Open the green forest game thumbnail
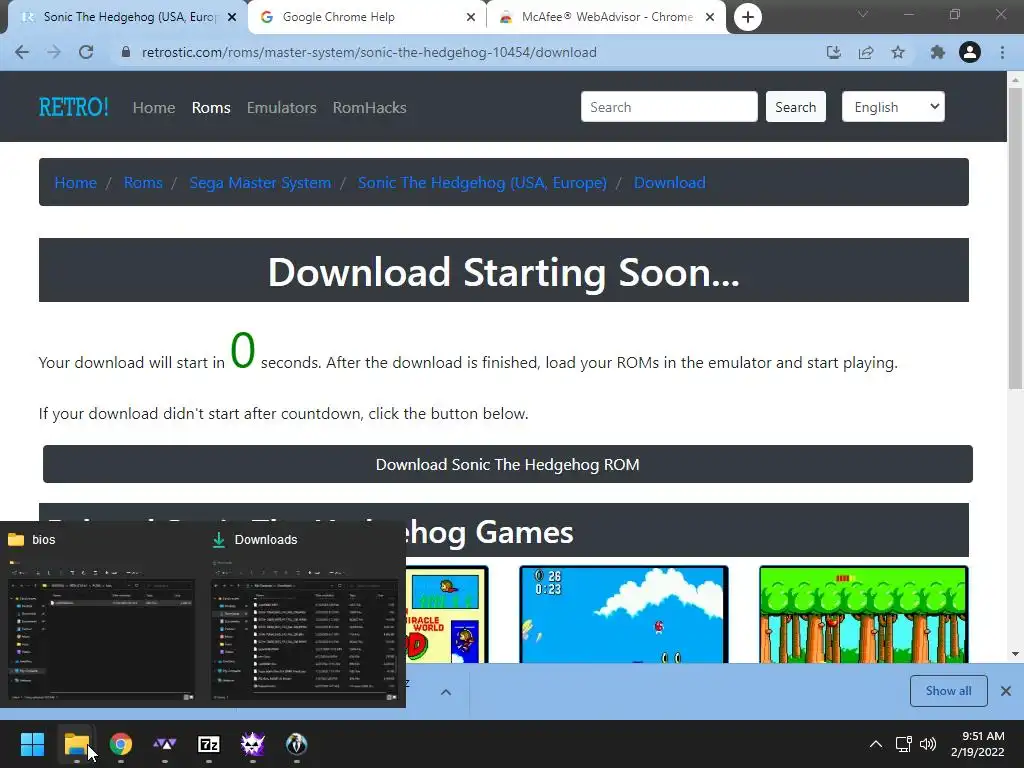The width and height of the screenshot is (1024, 768). pyautogui.click(x=863, y=615)
